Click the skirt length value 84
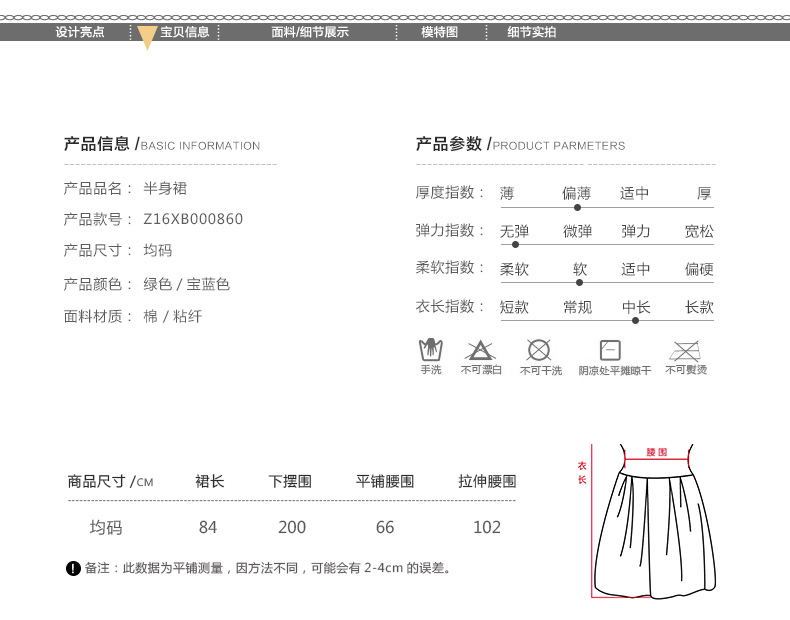The width and height of the screenshot is (790, 620). pos(208,527)
